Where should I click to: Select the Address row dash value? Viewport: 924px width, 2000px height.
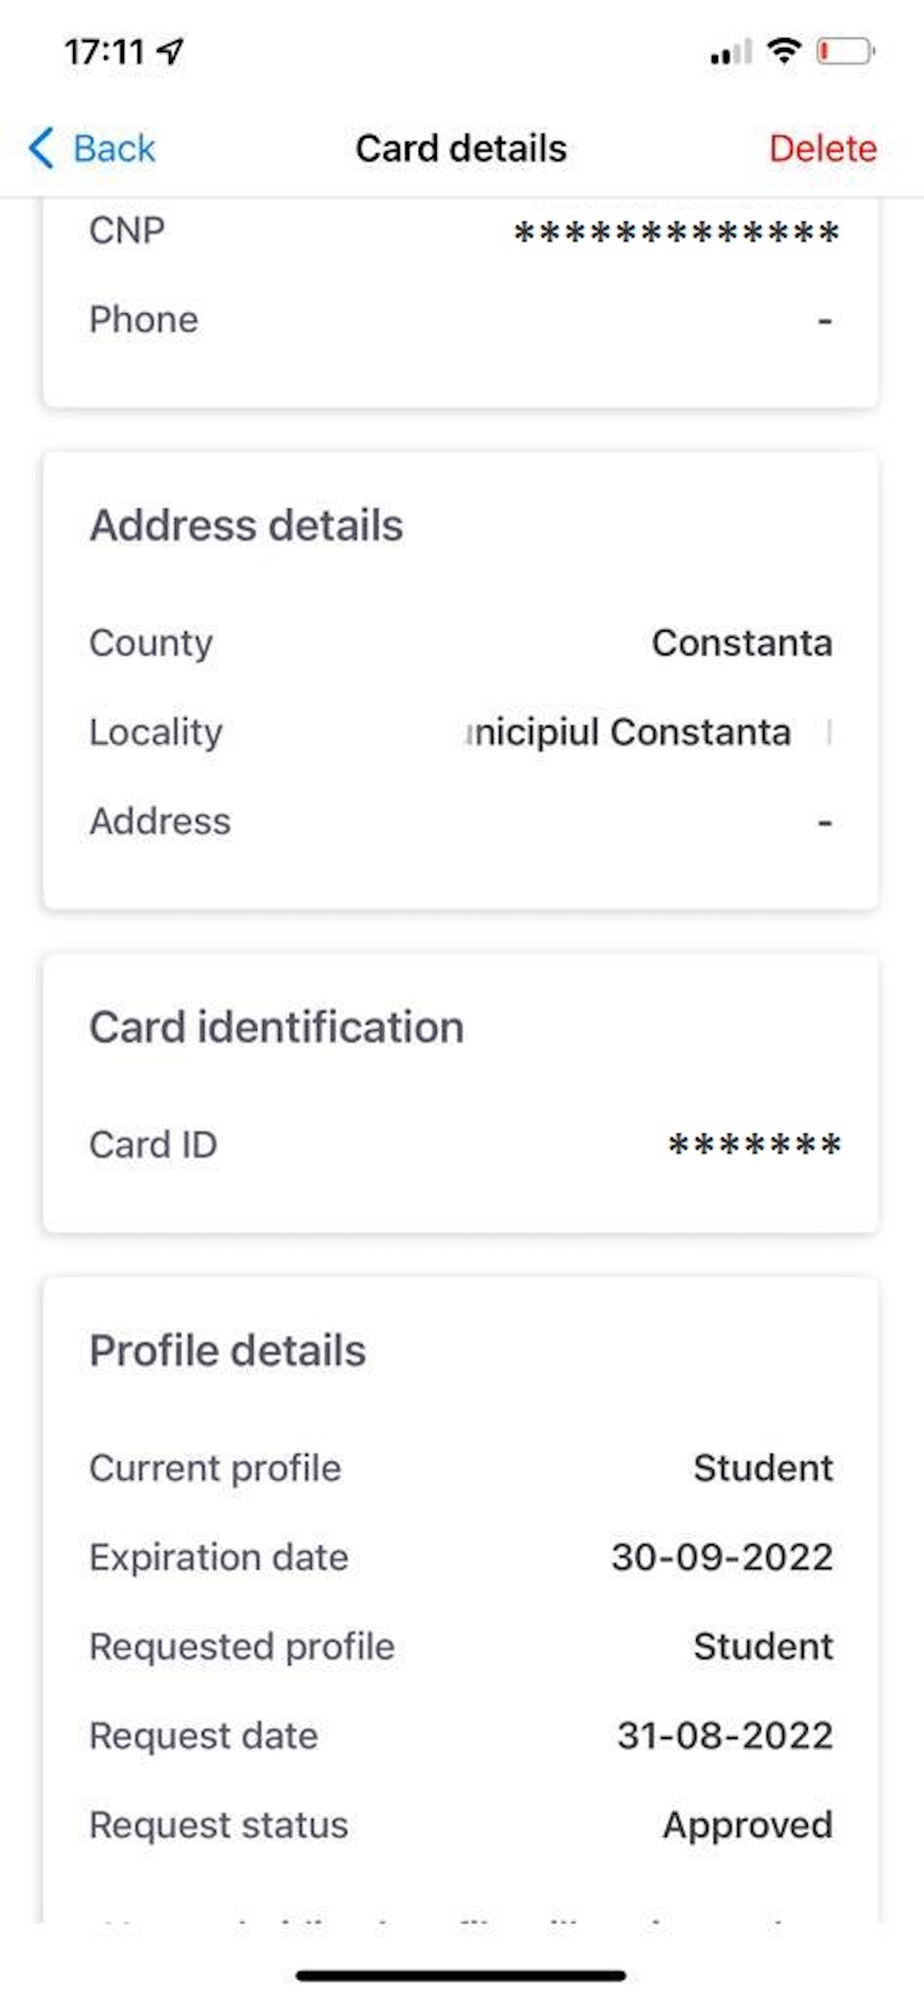point(825,822)
